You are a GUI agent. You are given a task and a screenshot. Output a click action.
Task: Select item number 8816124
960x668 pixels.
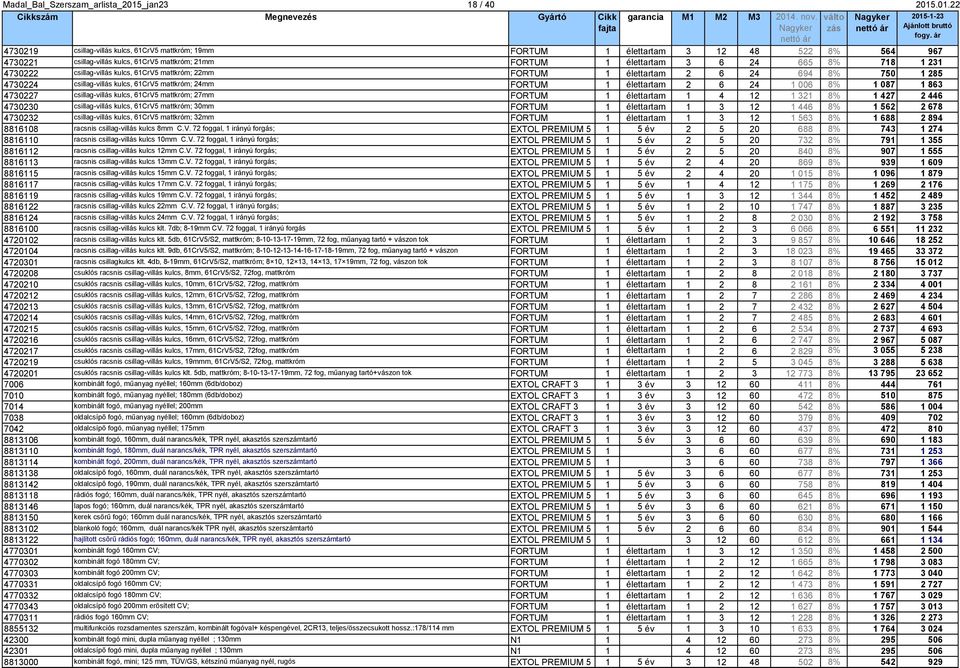[21, 217]
